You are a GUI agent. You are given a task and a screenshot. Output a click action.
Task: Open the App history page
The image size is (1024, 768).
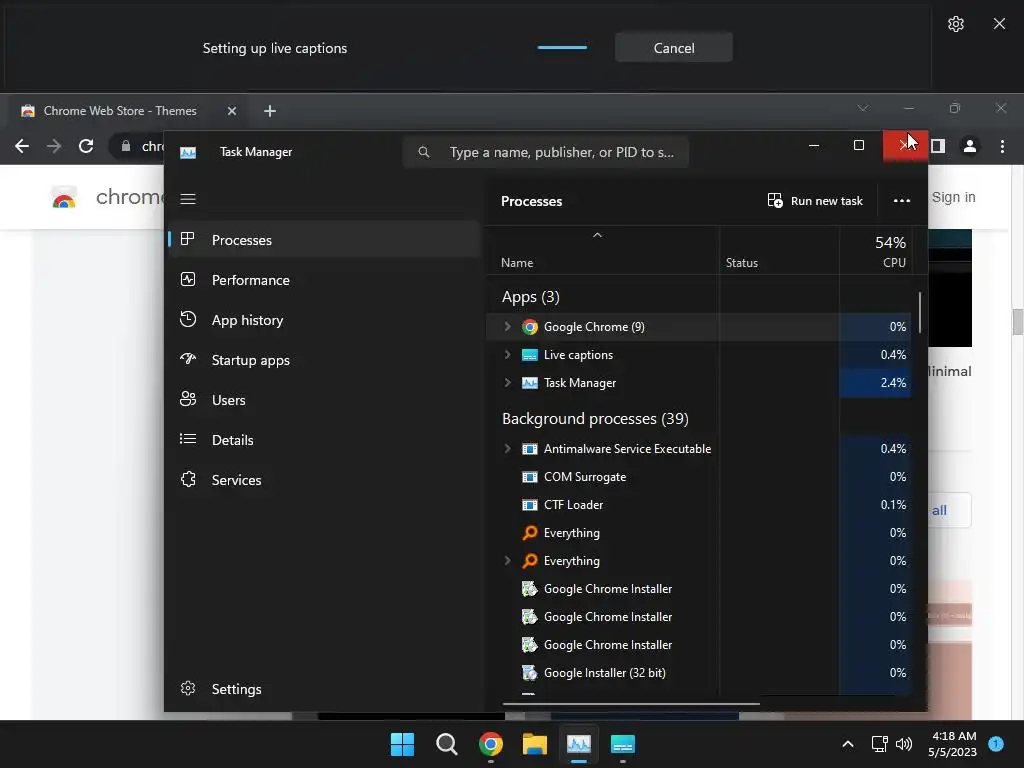(325, 320)
